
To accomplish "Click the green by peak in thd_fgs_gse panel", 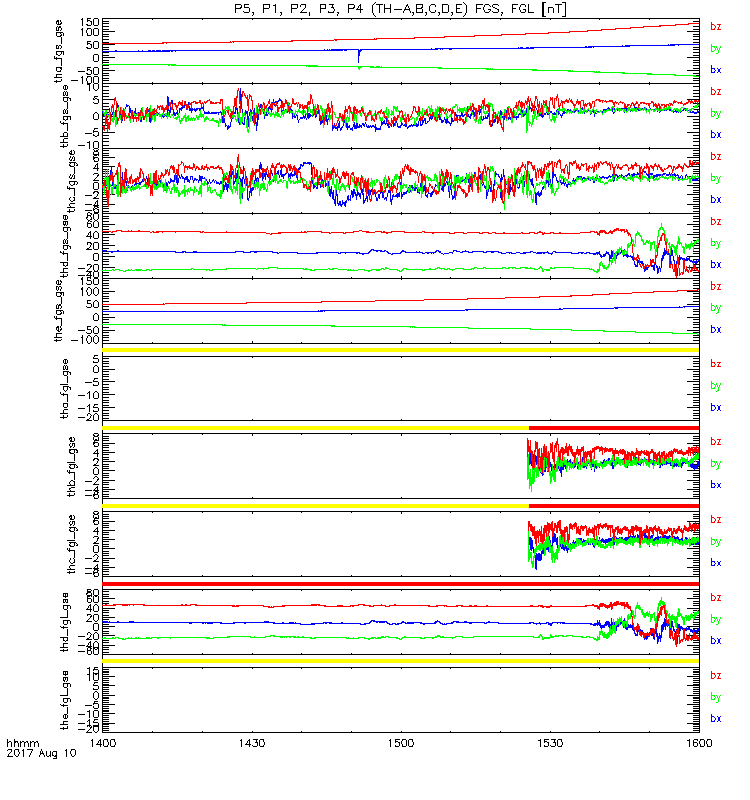I will (662, 227).
